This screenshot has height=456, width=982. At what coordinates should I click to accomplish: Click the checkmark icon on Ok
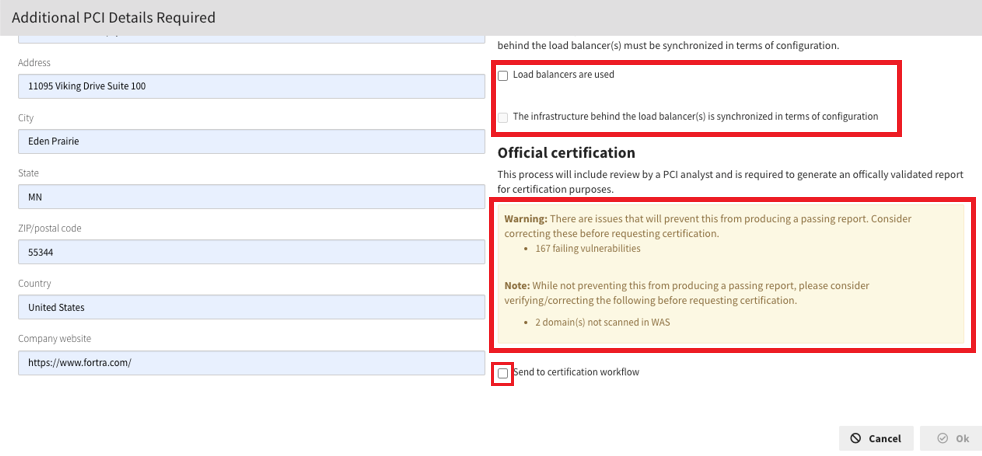point(941,438)
